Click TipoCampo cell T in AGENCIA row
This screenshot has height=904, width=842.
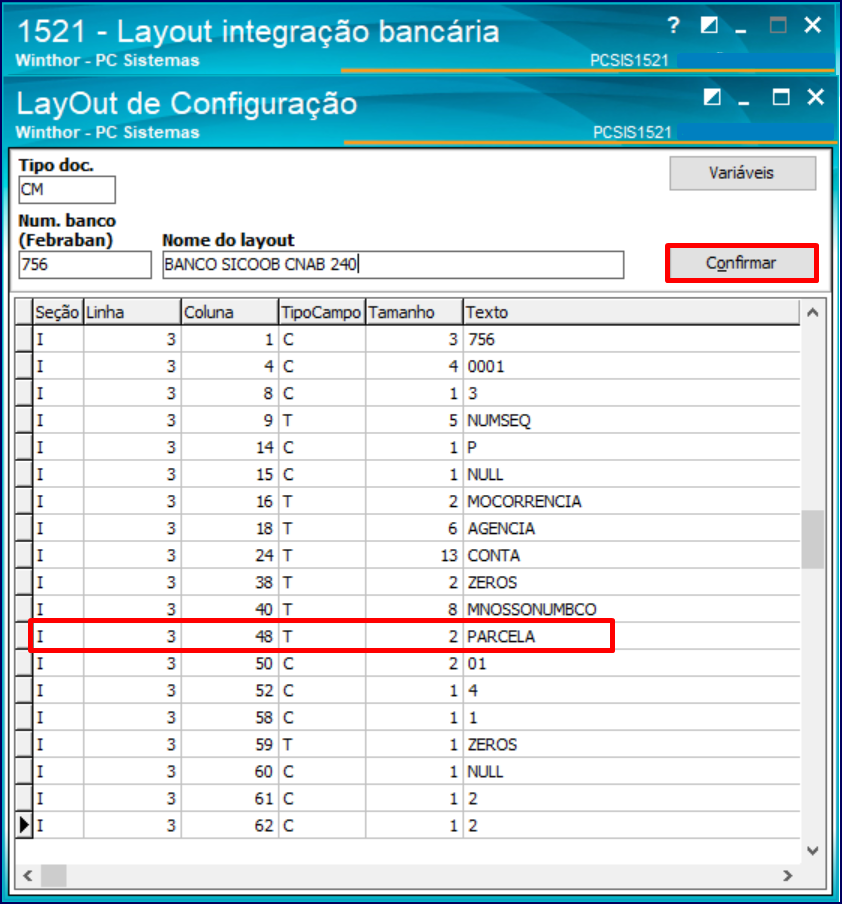coord(322,529)
